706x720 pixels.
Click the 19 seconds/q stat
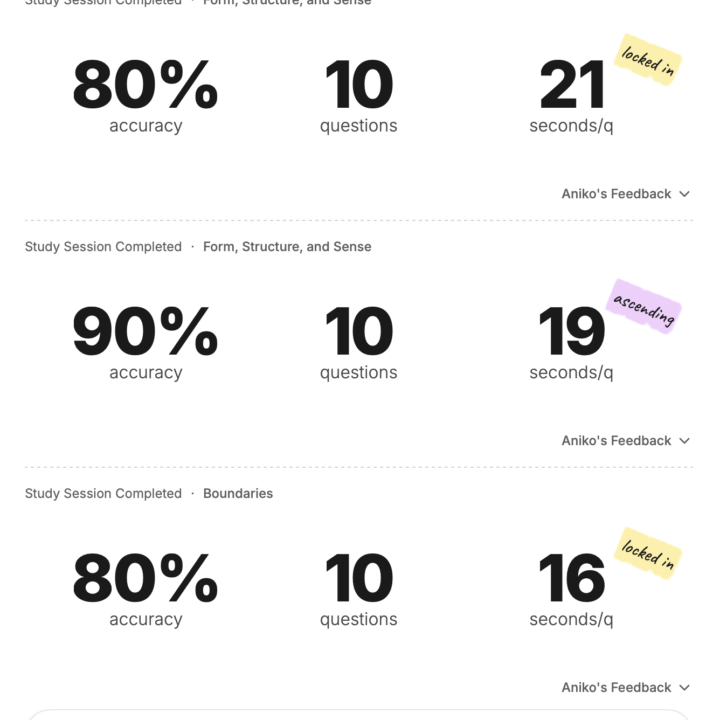pos(571,342)
